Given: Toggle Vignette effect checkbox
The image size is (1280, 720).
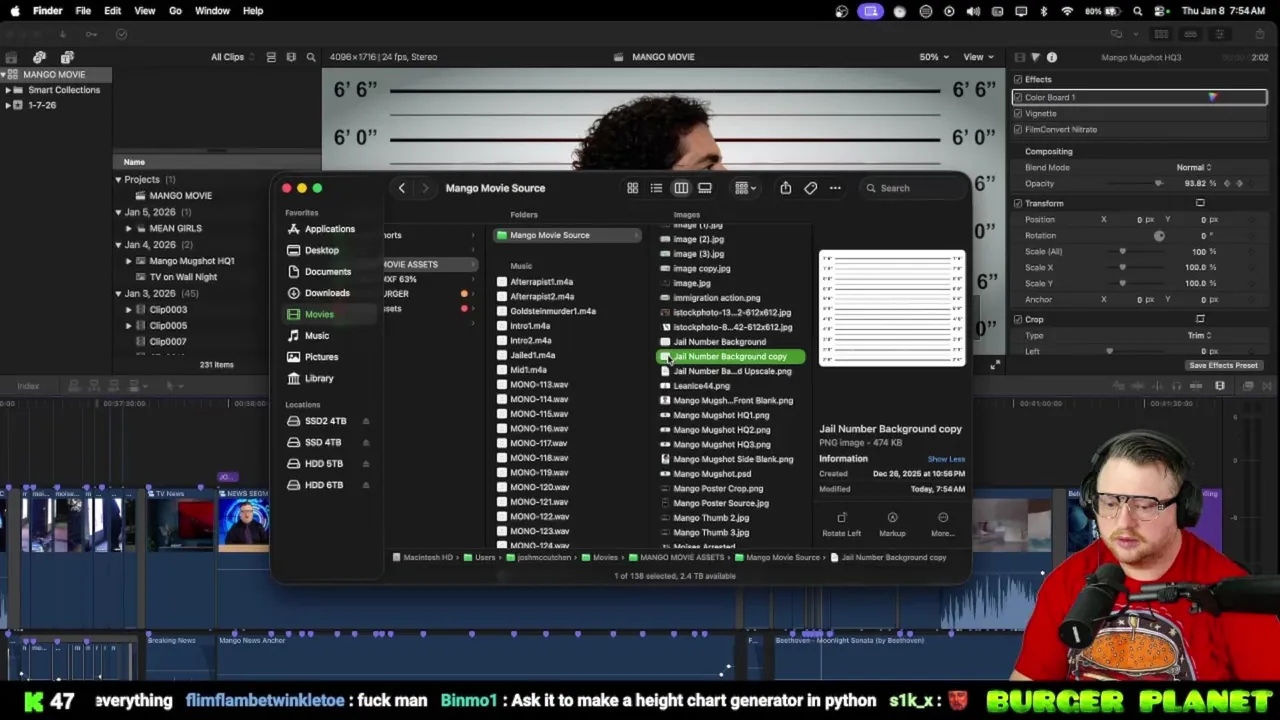Looking at the screenshot, I should (x=1018, y=113).
